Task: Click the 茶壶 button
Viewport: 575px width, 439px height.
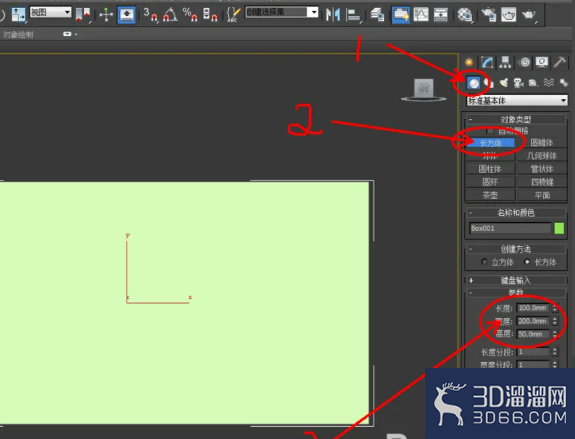Action: point(490,195)
